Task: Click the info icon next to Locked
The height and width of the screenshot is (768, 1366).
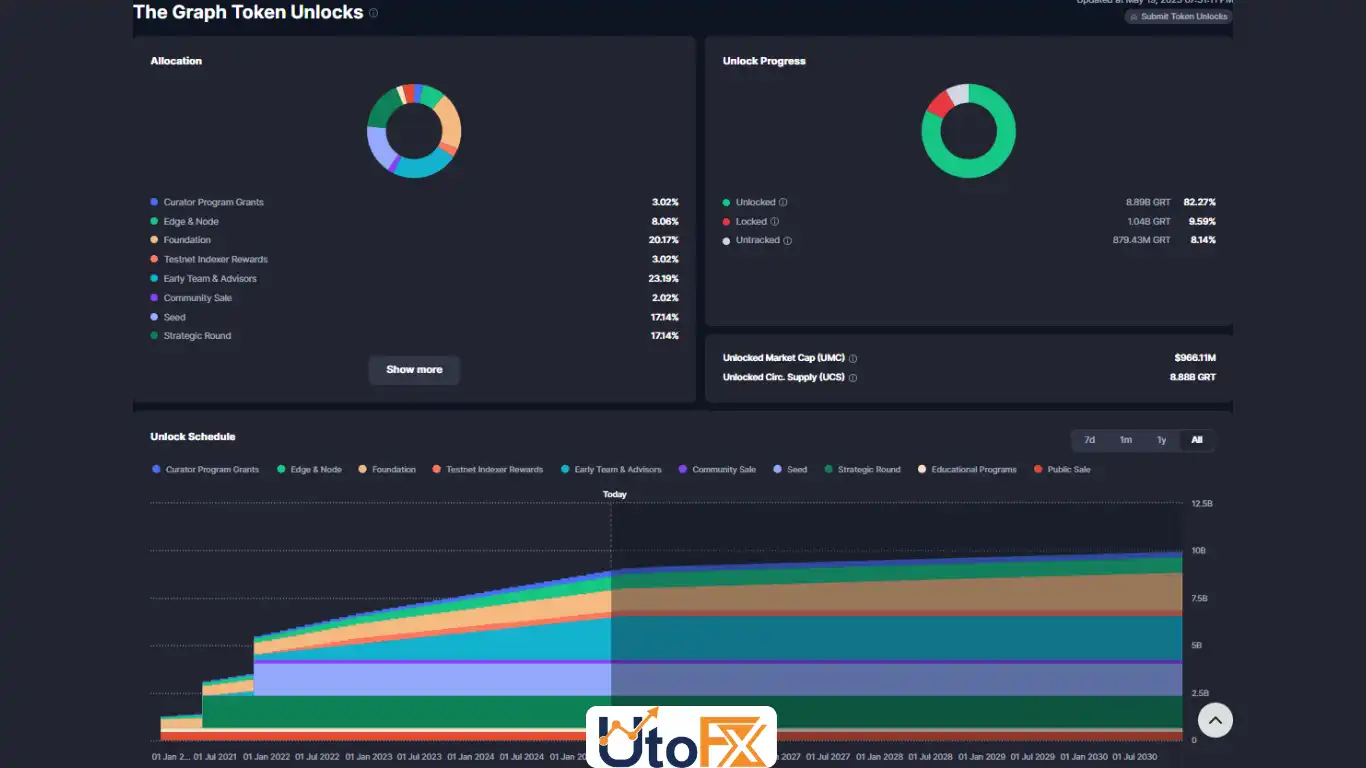Action: click(775, 221)
